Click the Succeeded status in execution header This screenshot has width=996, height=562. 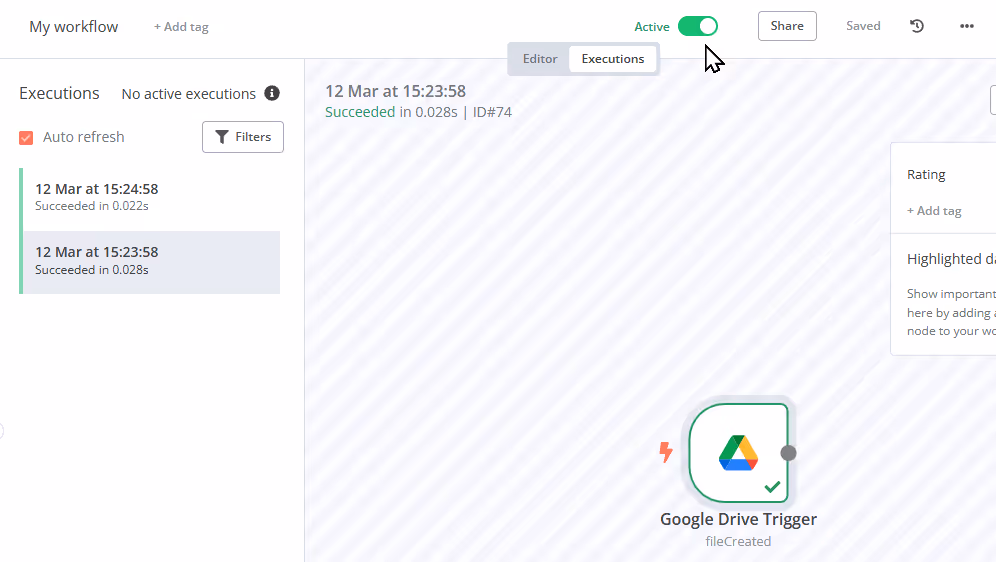[x=360, y=112]
